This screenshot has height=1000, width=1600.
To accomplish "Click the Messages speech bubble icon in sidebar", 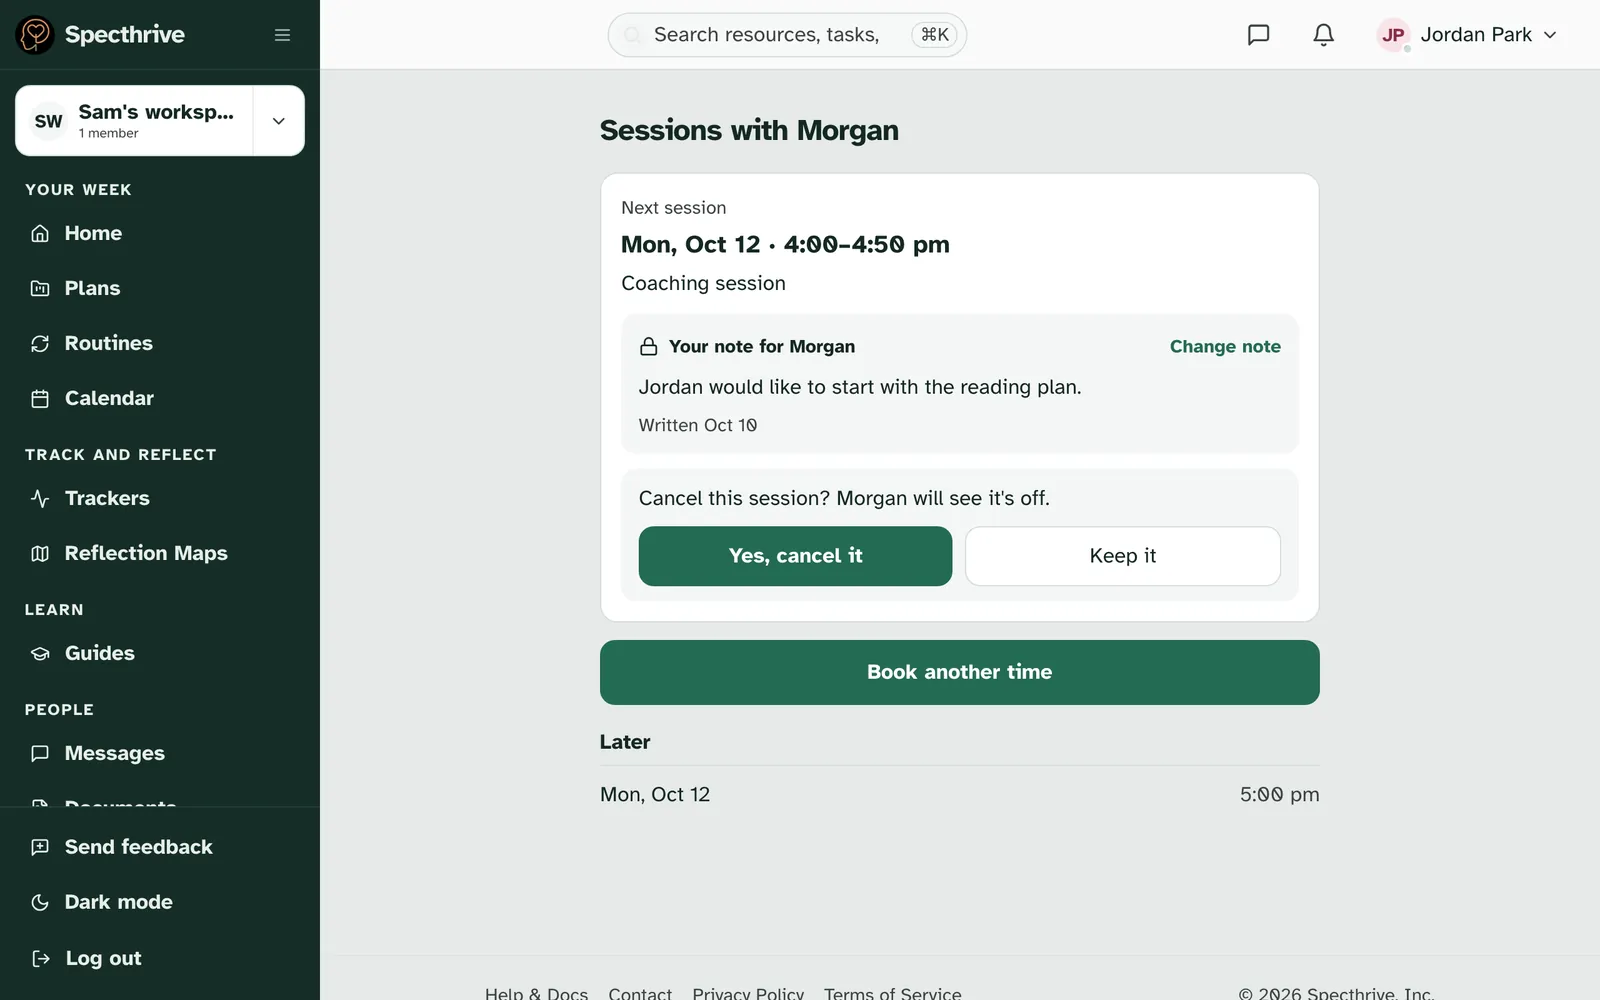I will pyautogui.click(x=40, y=753).
